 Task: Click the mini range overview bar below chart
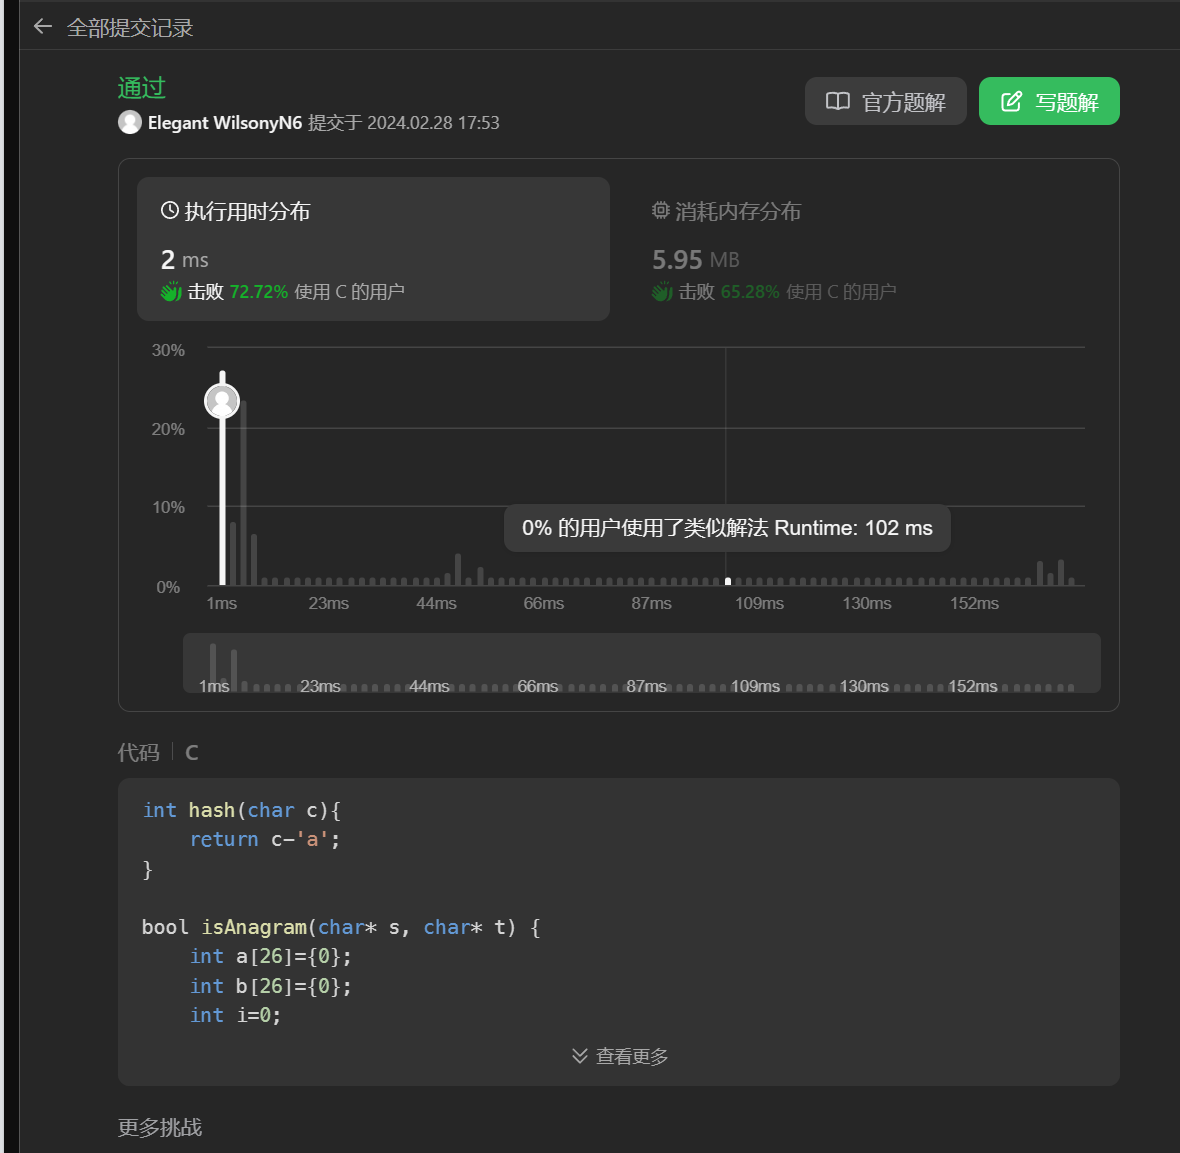pyautogui.click(x=640, y=662)
